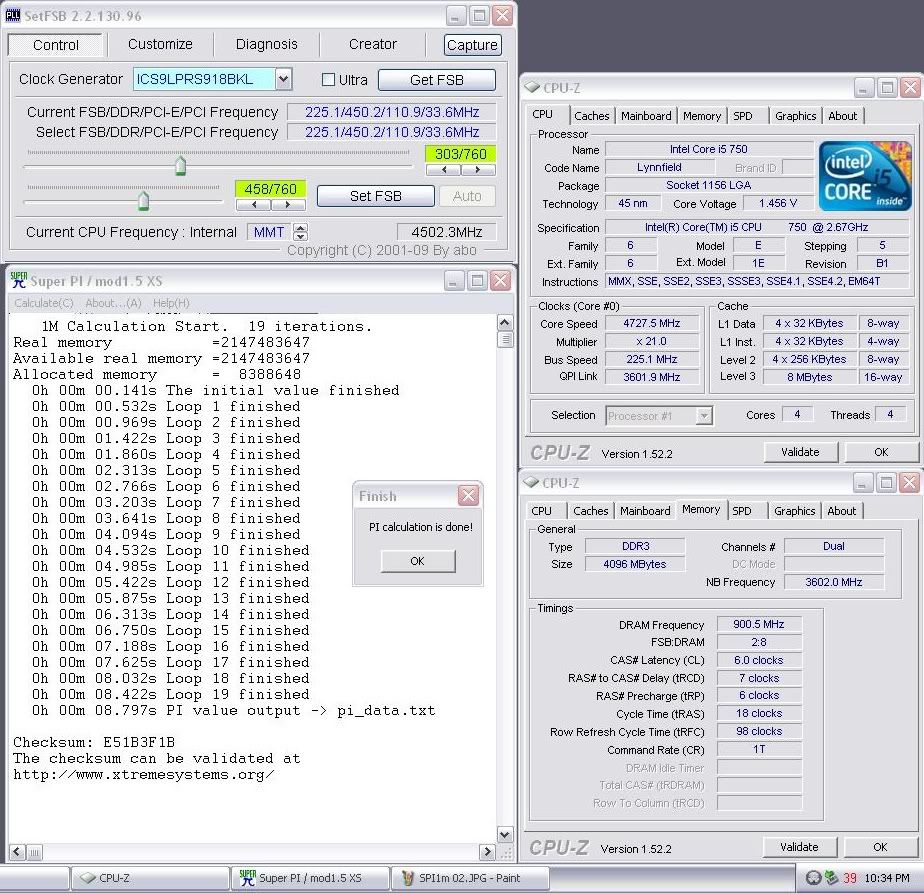Open the Calculate(C) menu in Super PI
Viewport: 924px width, 893px height.
pos(44,303)
